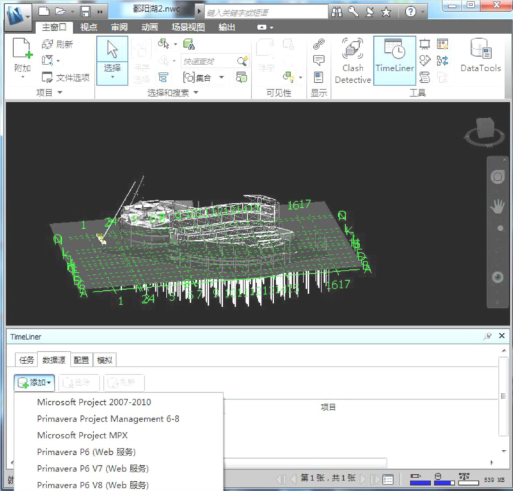Open the TimeLiner 配置 tab

point(81,360)
